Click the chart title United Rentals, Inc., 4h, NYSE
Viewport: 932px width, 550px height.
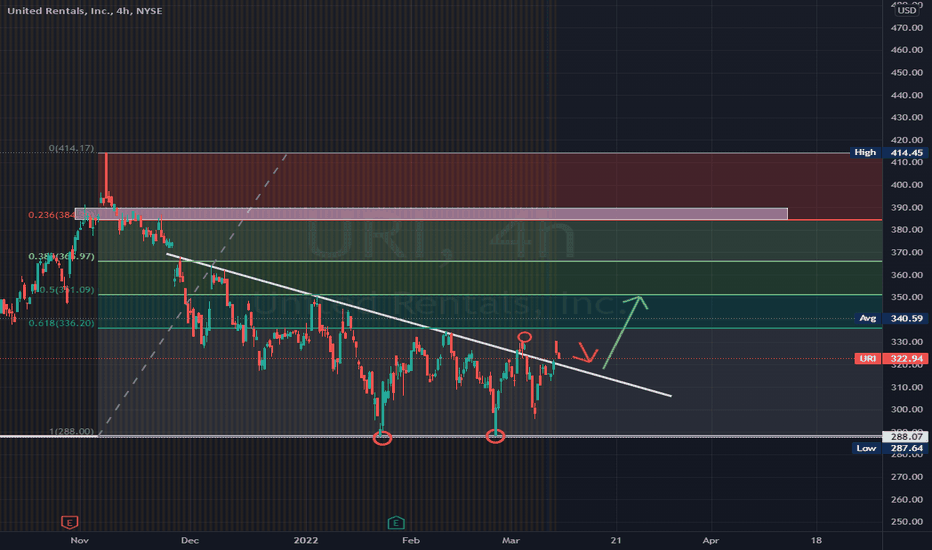click(84, 11)
